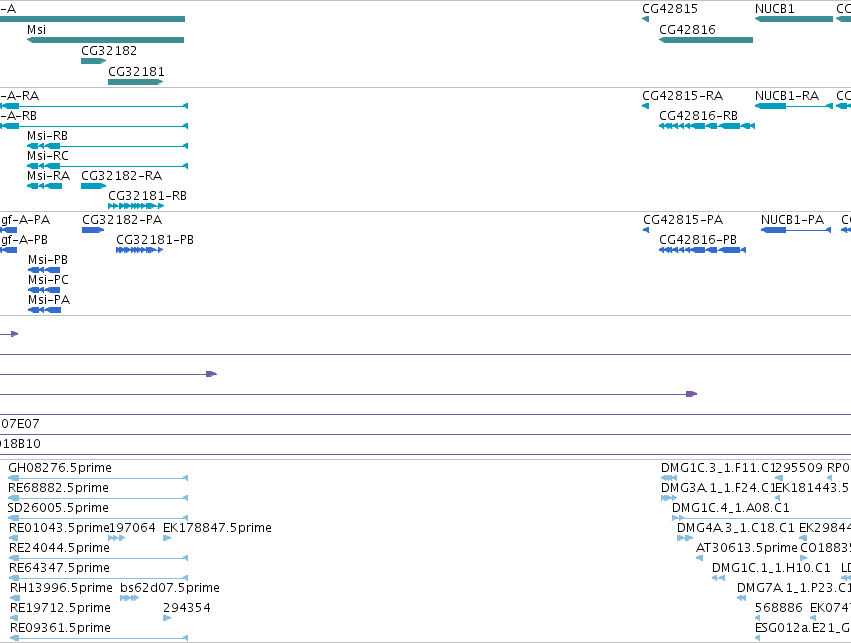
Task: Select the RE64347.5prime EST label
Action: click(x=60, y=568)
